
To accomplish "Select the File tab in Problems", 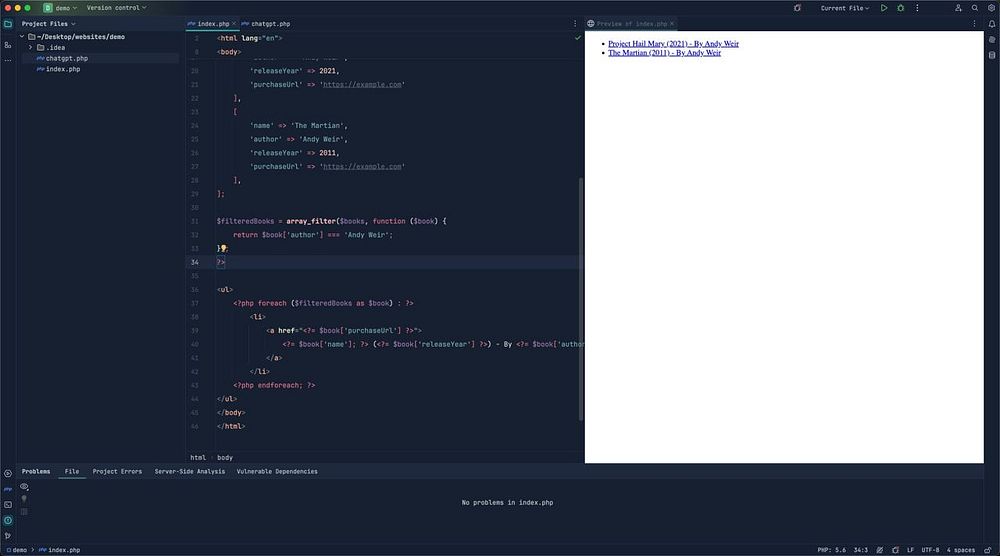I will click(72, 471).
